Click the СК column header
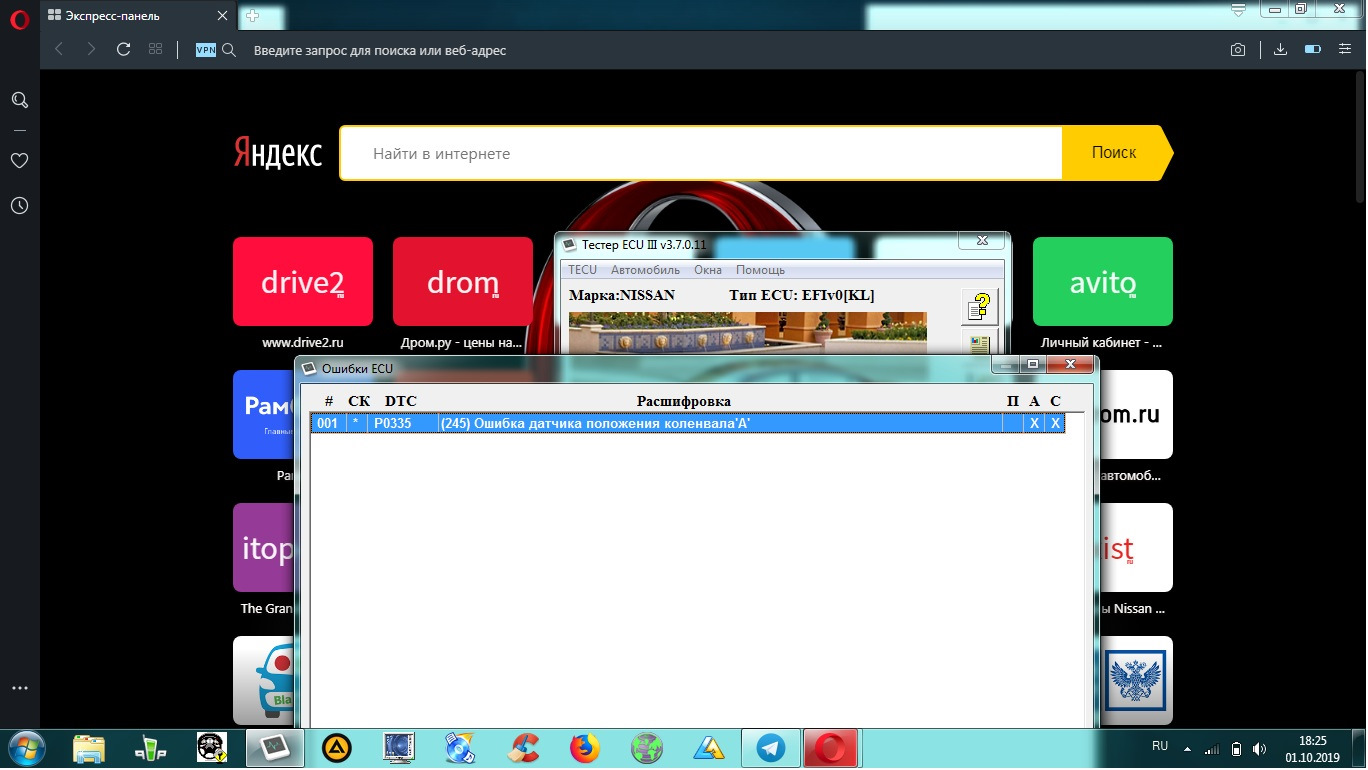This screenshot has height=770, width=1368. click(x=358, y=401)
